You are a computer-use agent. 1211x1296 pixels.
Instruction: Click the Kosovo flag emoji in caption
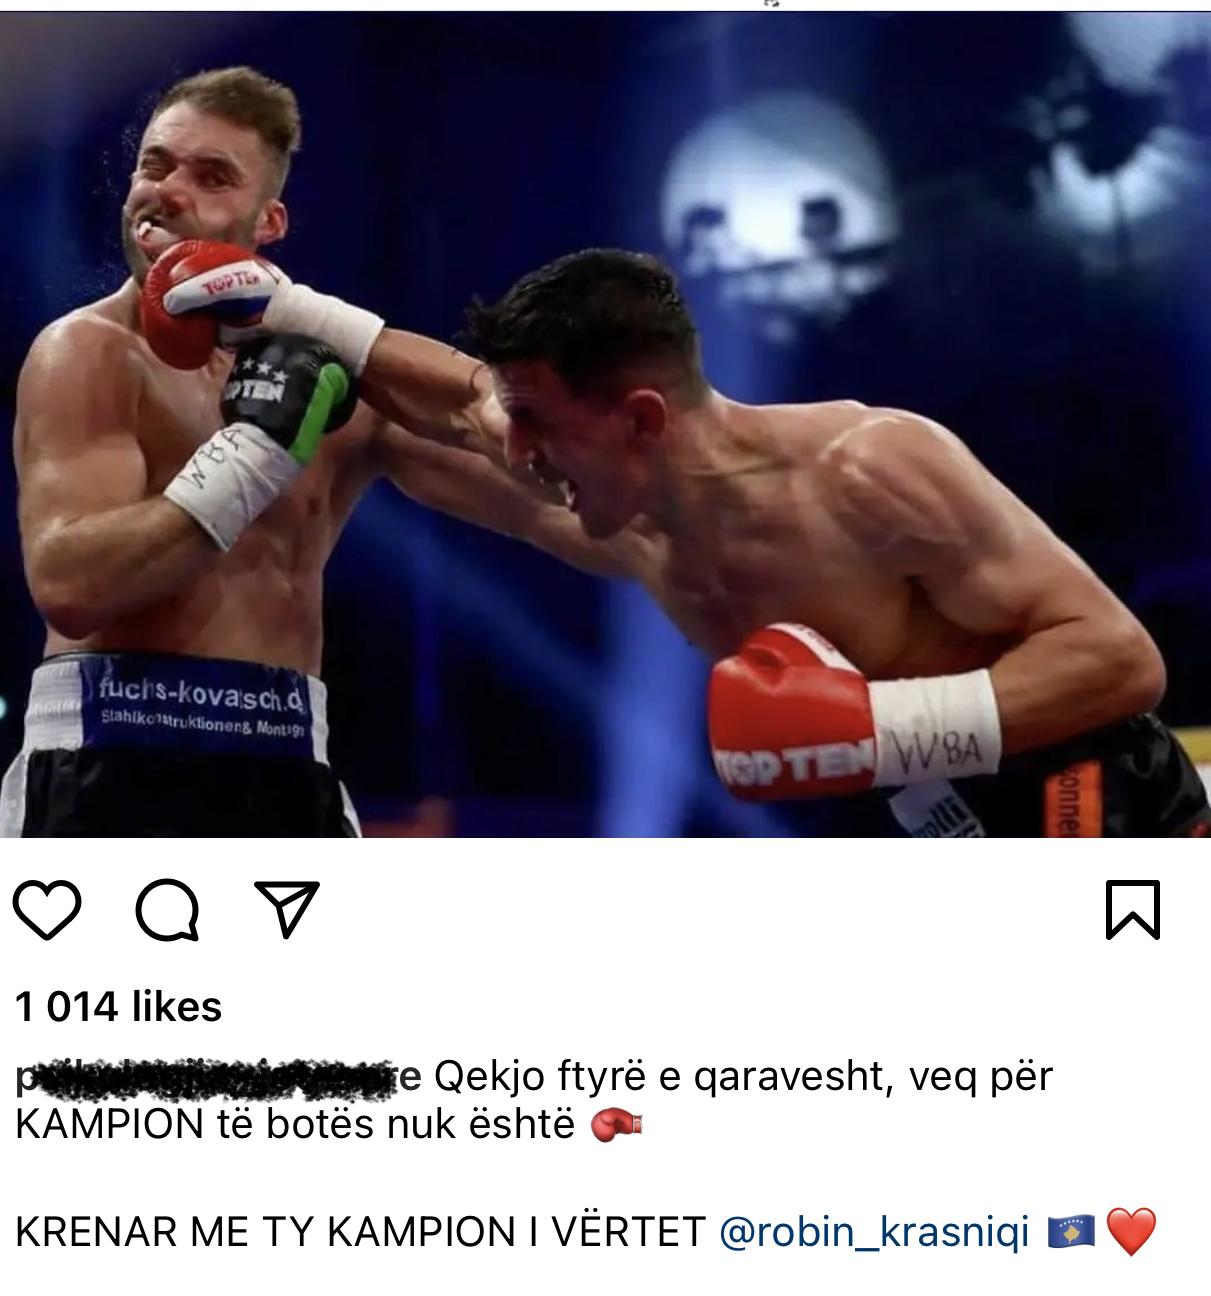[1071, 1231]
